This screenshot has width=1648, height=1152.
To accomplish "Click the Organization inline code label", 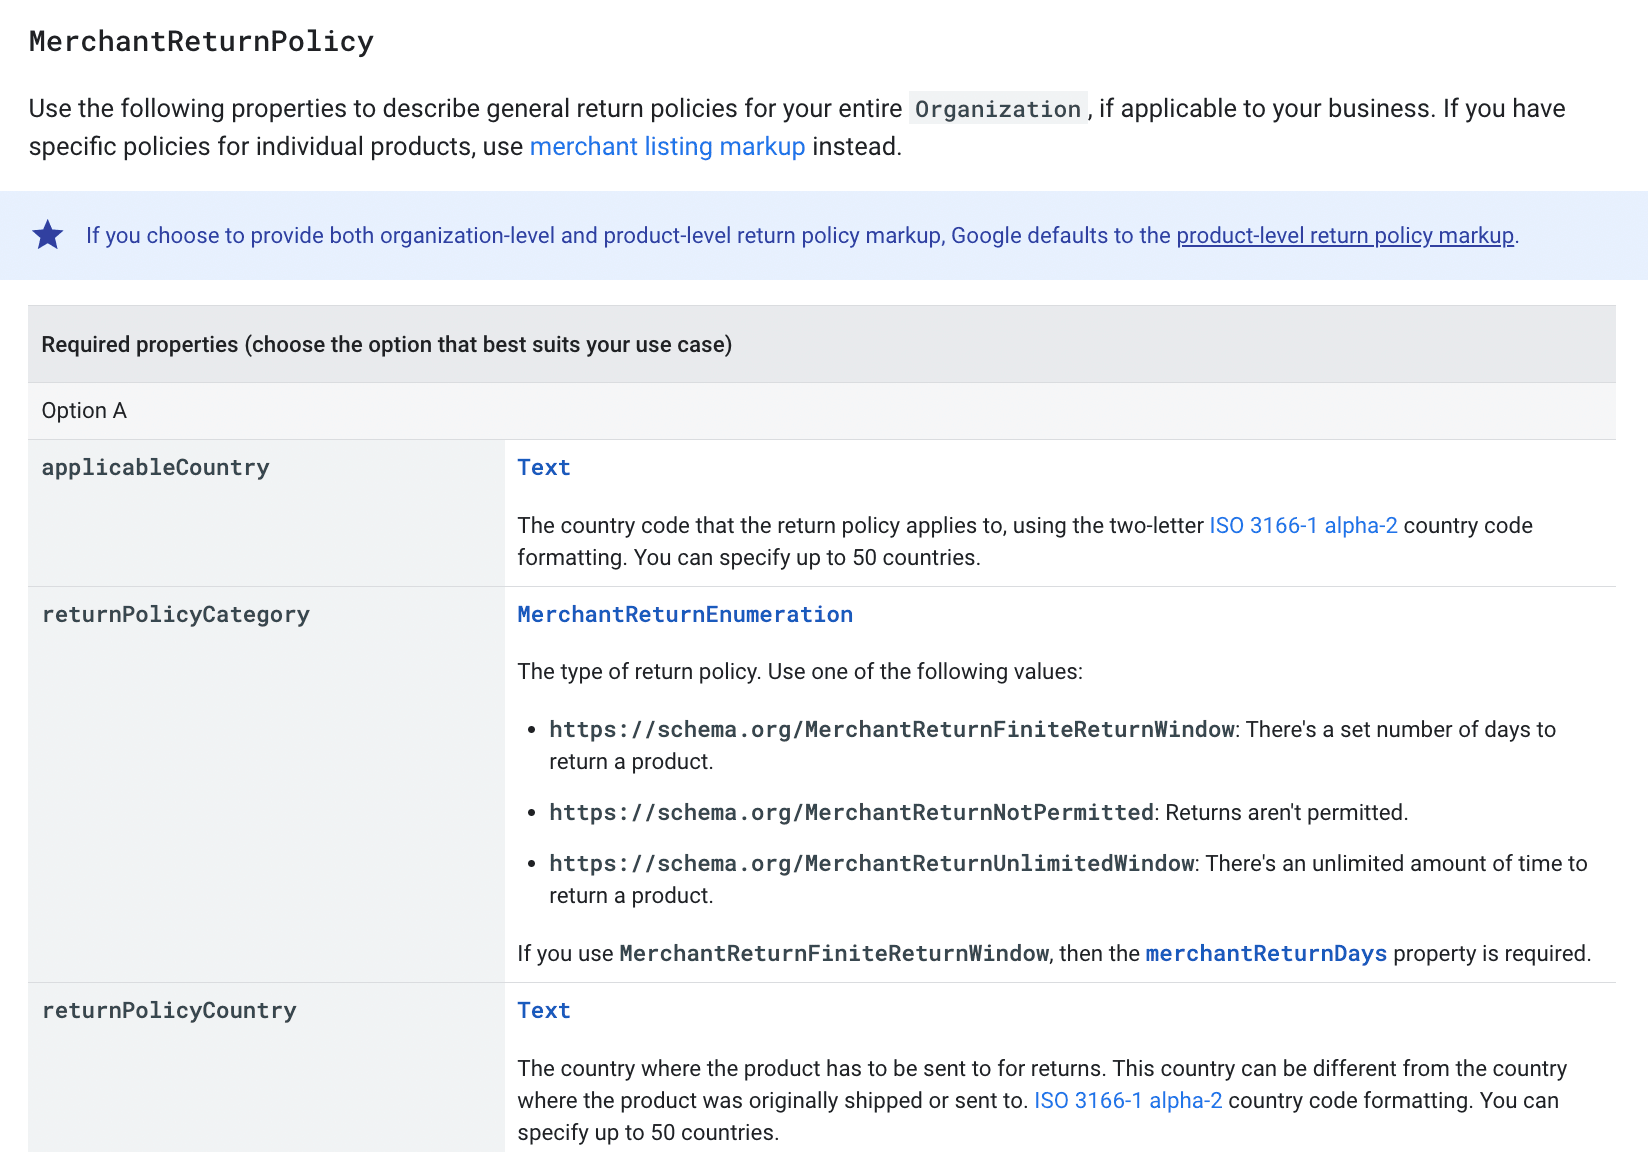I will 996,108.
